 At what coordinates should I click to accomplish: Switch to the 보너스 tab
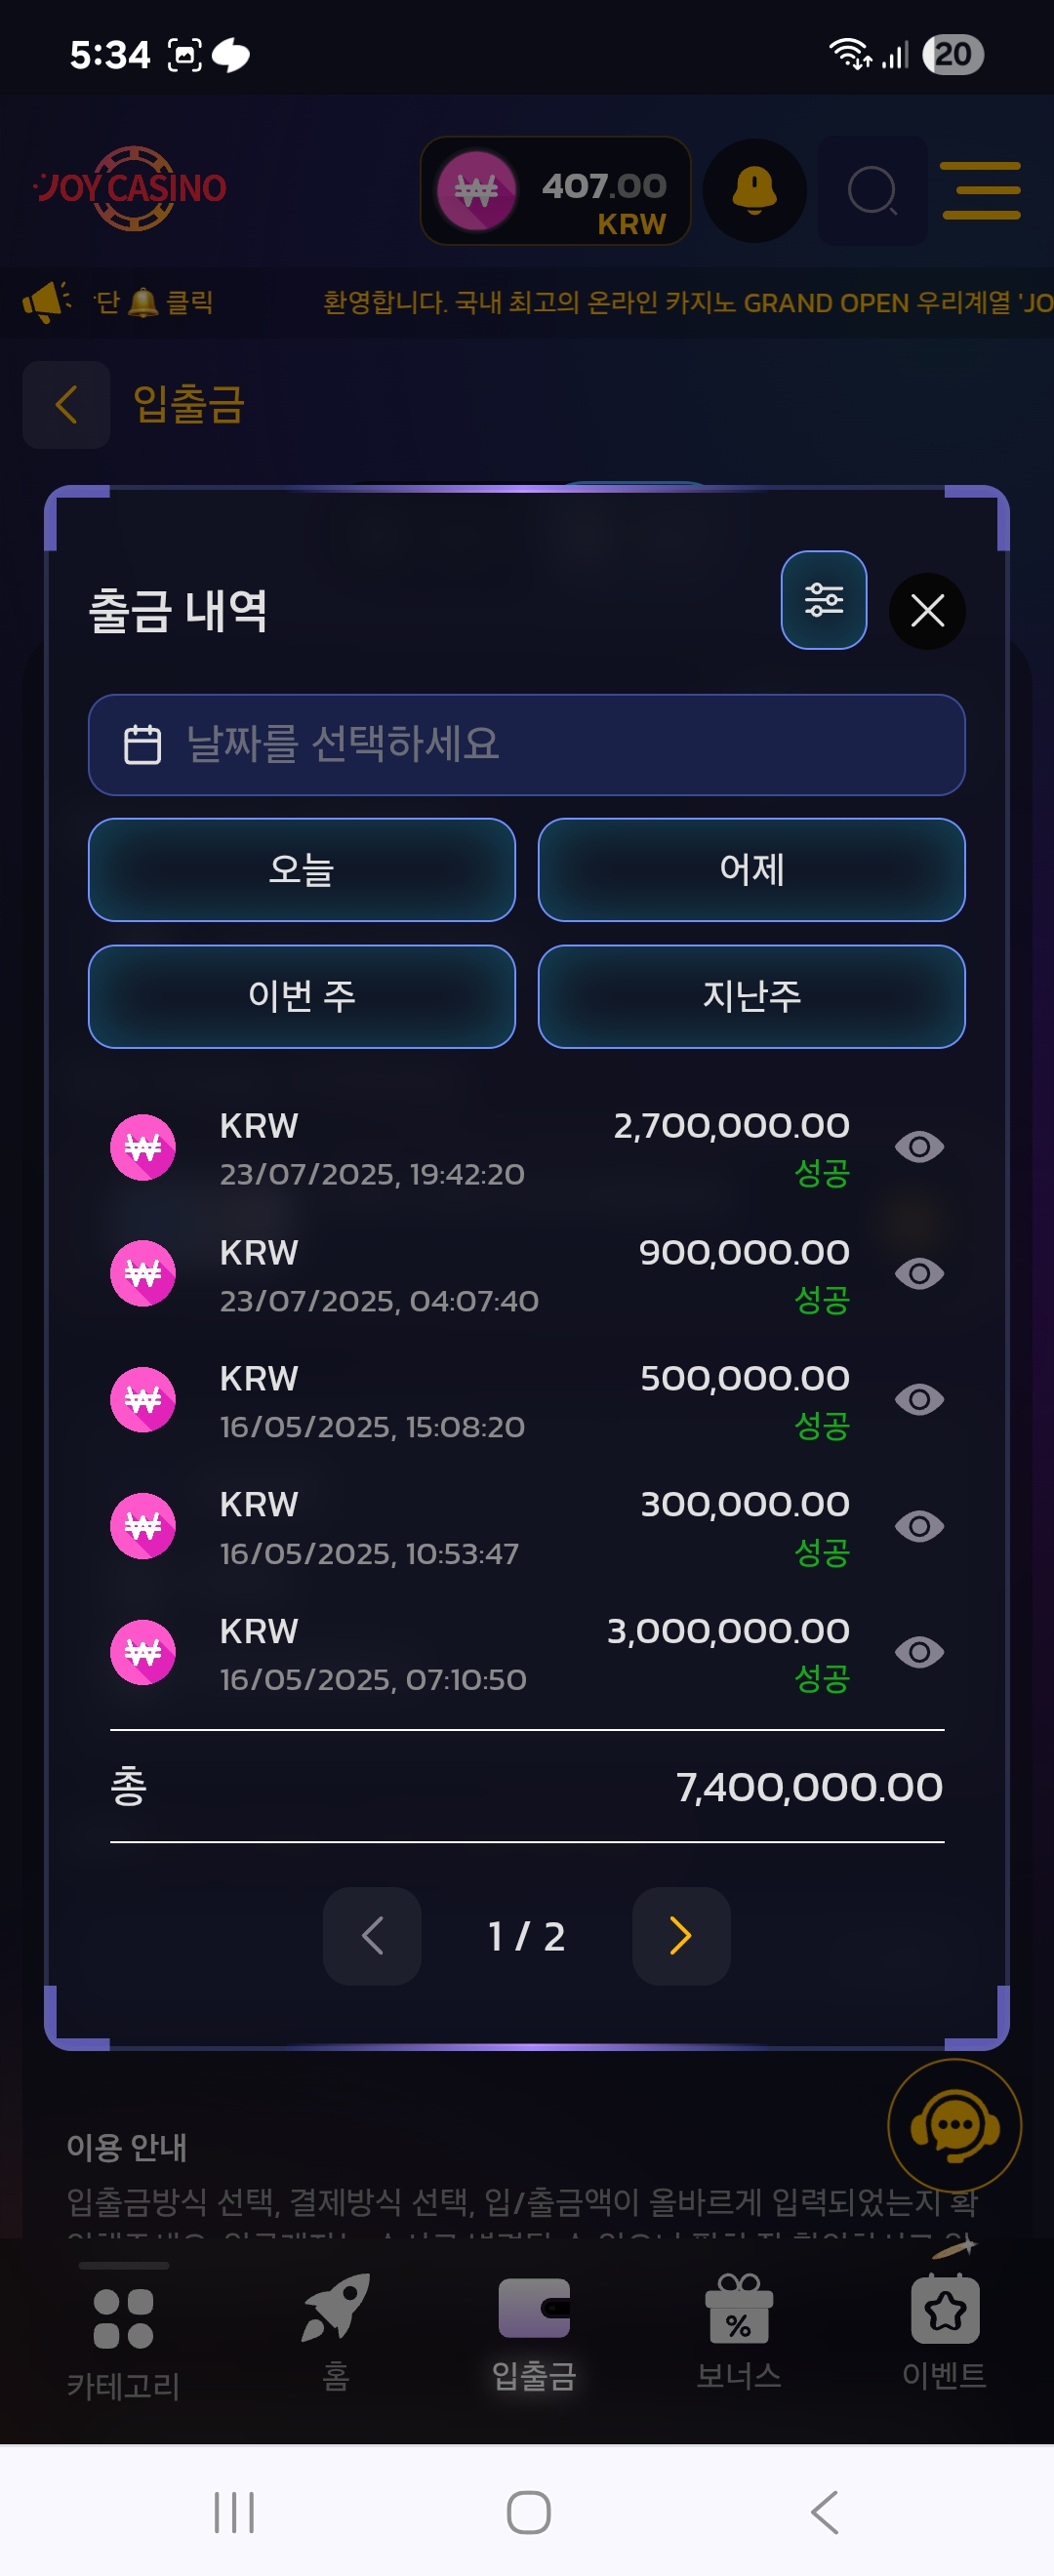tap(739, 2331)
